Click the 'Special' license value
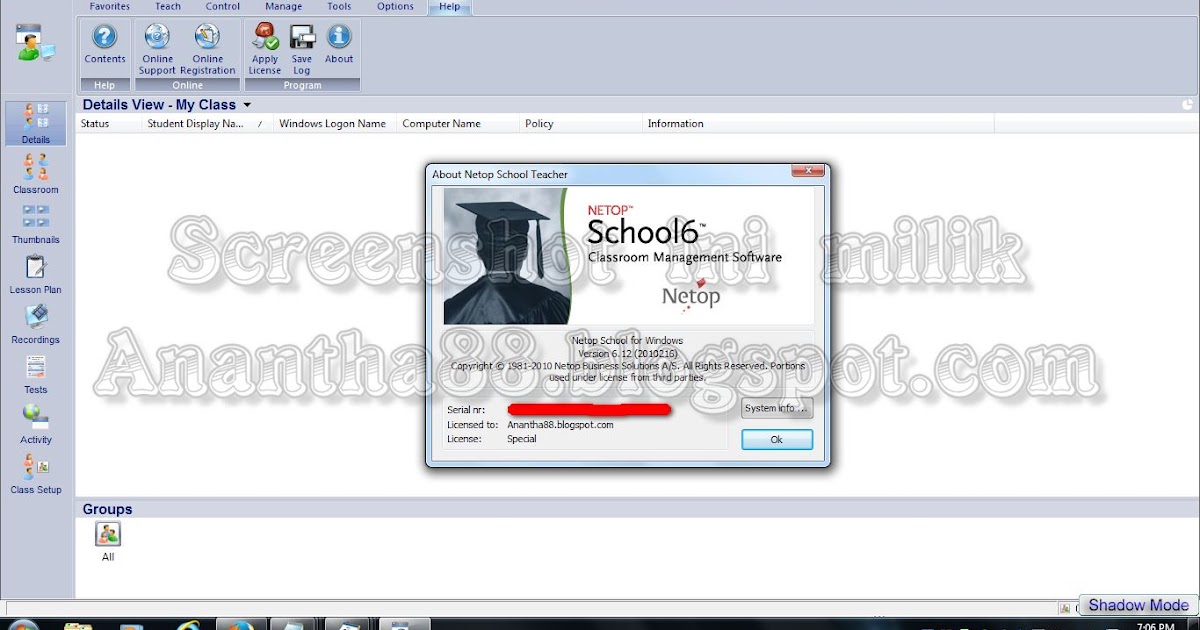The width and height of the screenshot is (1200, 630). tap(522, 439)
